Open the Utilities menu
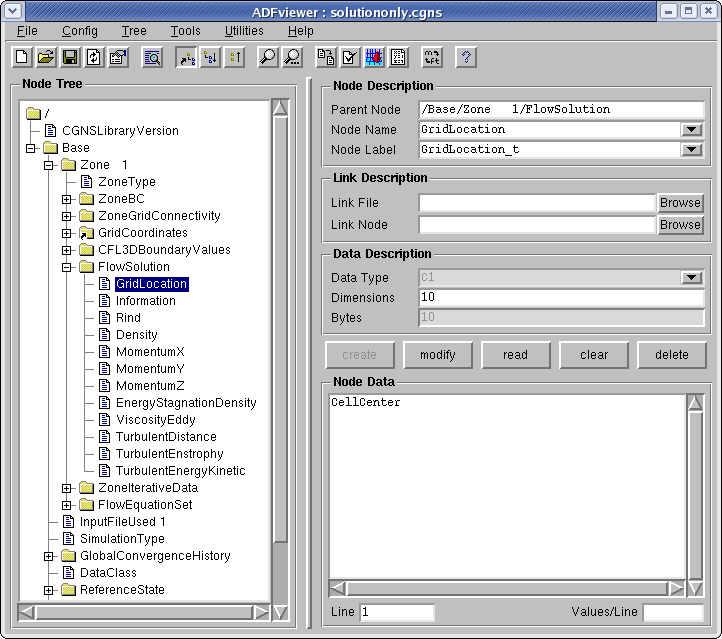The height and width of the screenshot is (639, 722). pyautogui.click(x=244, y=31)
